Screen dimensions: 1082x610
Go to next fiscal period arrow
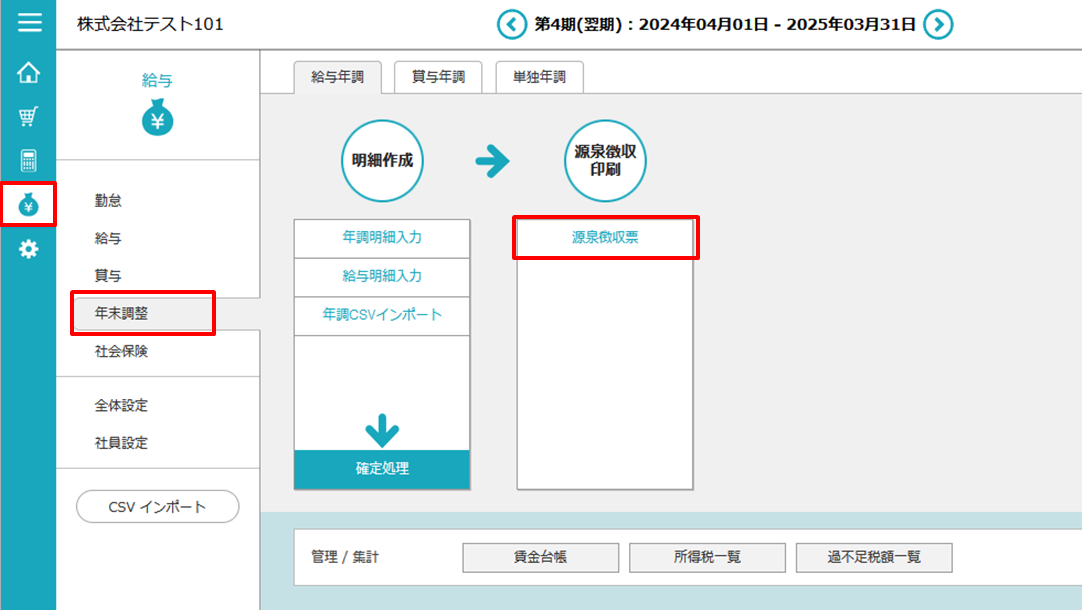tap(937, 24)
